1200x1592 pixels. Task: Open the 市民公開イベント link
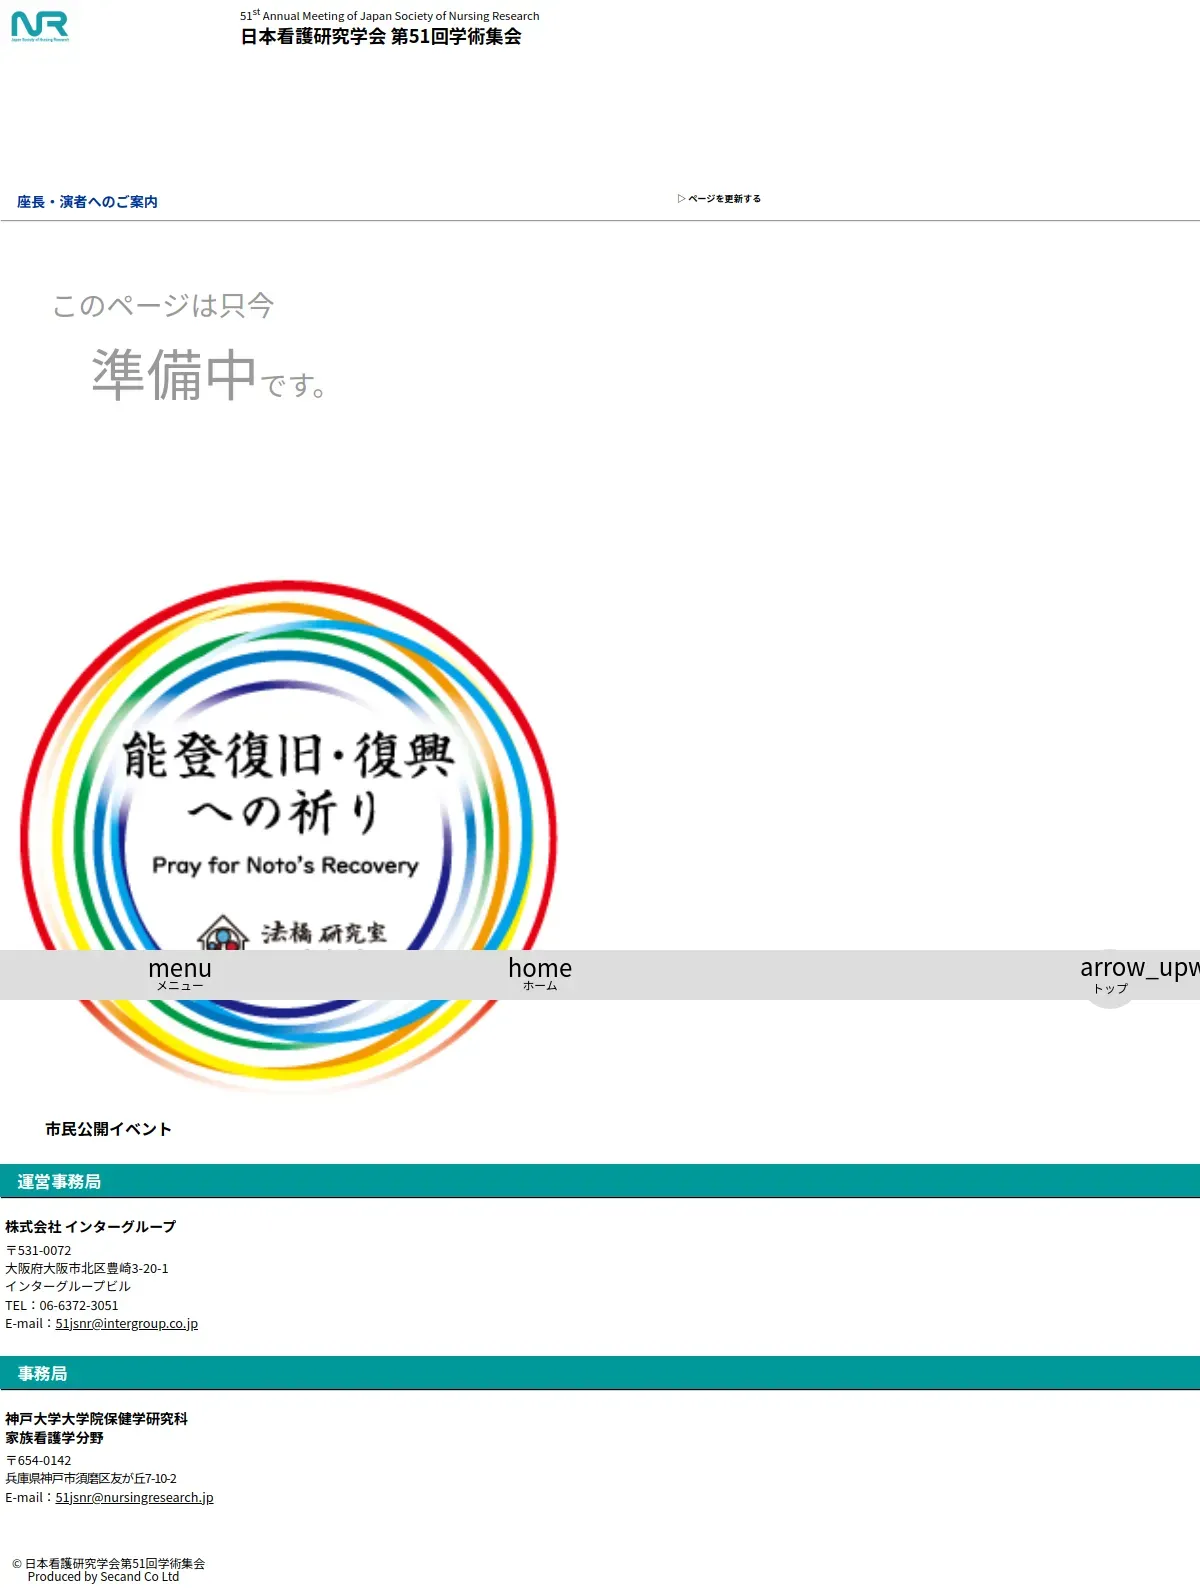[108, 1129]
